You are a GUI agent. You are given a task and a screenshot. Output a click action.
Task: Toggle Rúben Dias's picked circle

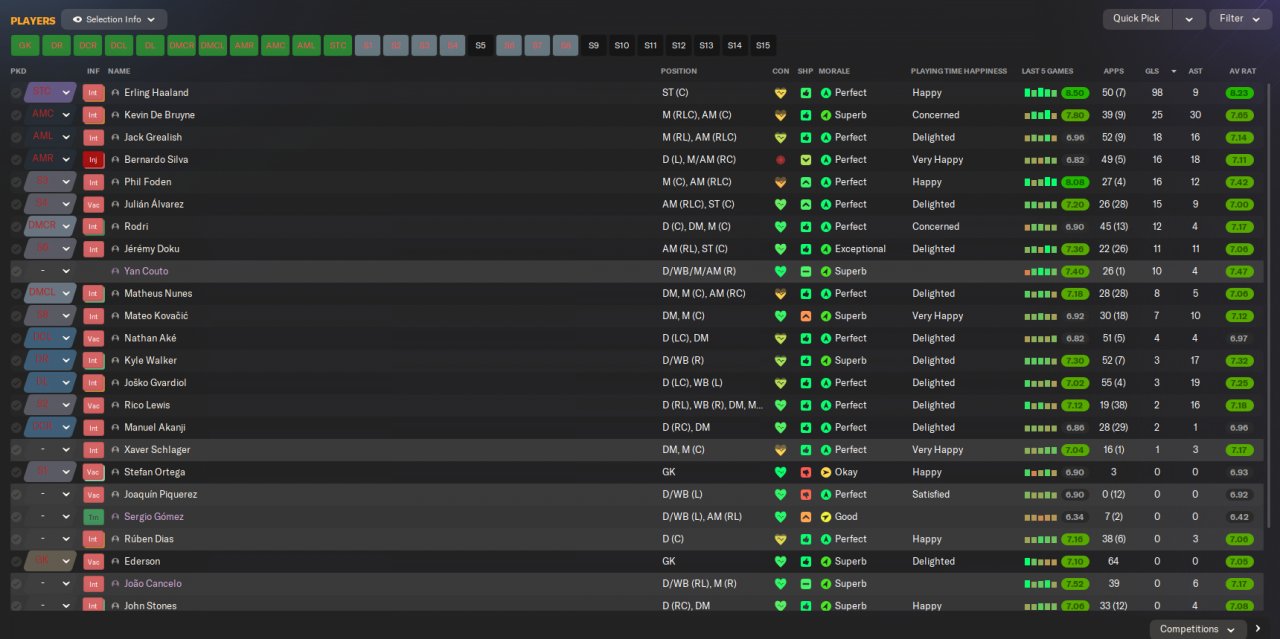pyautogui.click(x=16, y=539)
